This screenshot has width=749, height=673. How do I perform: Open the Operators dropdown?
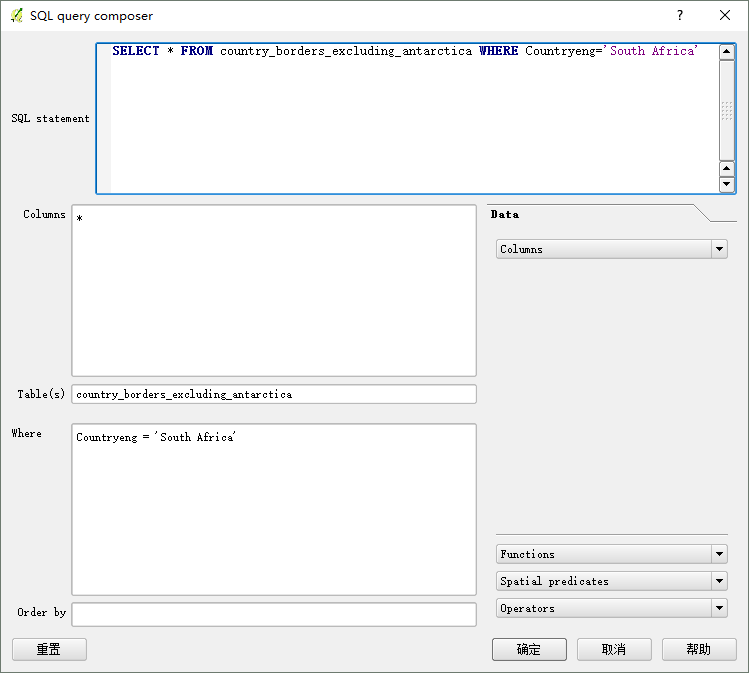coord(611,609)
